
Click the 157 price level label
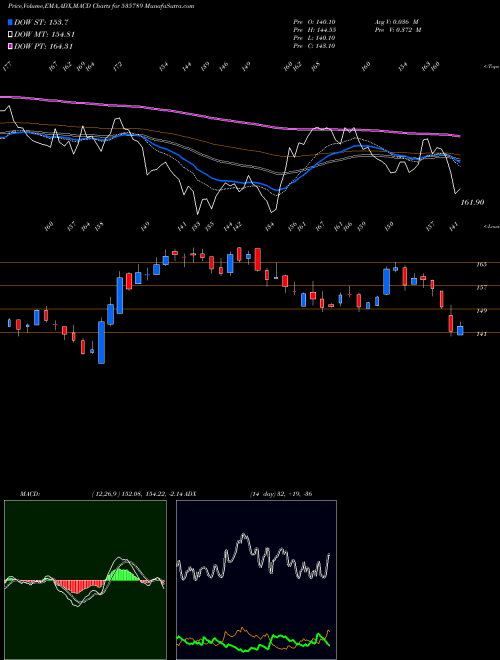pyautogui.click(x=481, y=287)
